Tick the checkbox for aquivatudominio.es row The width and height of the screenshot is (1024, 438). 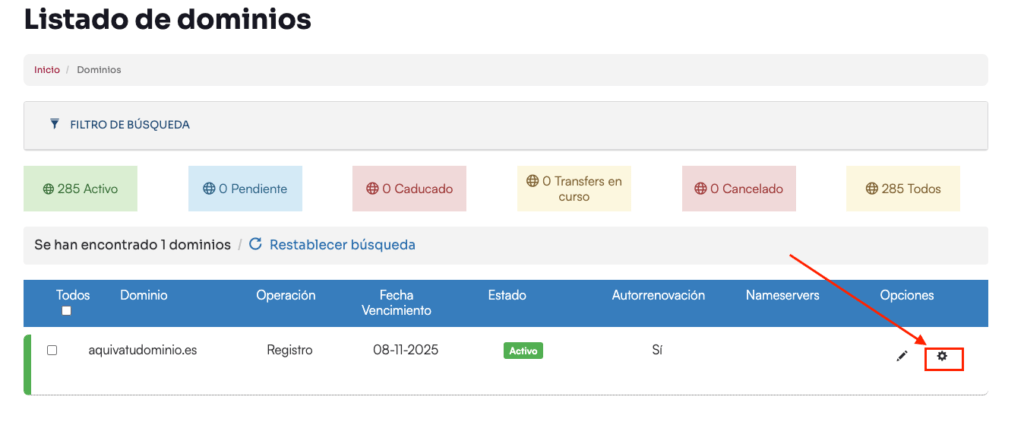52,350
